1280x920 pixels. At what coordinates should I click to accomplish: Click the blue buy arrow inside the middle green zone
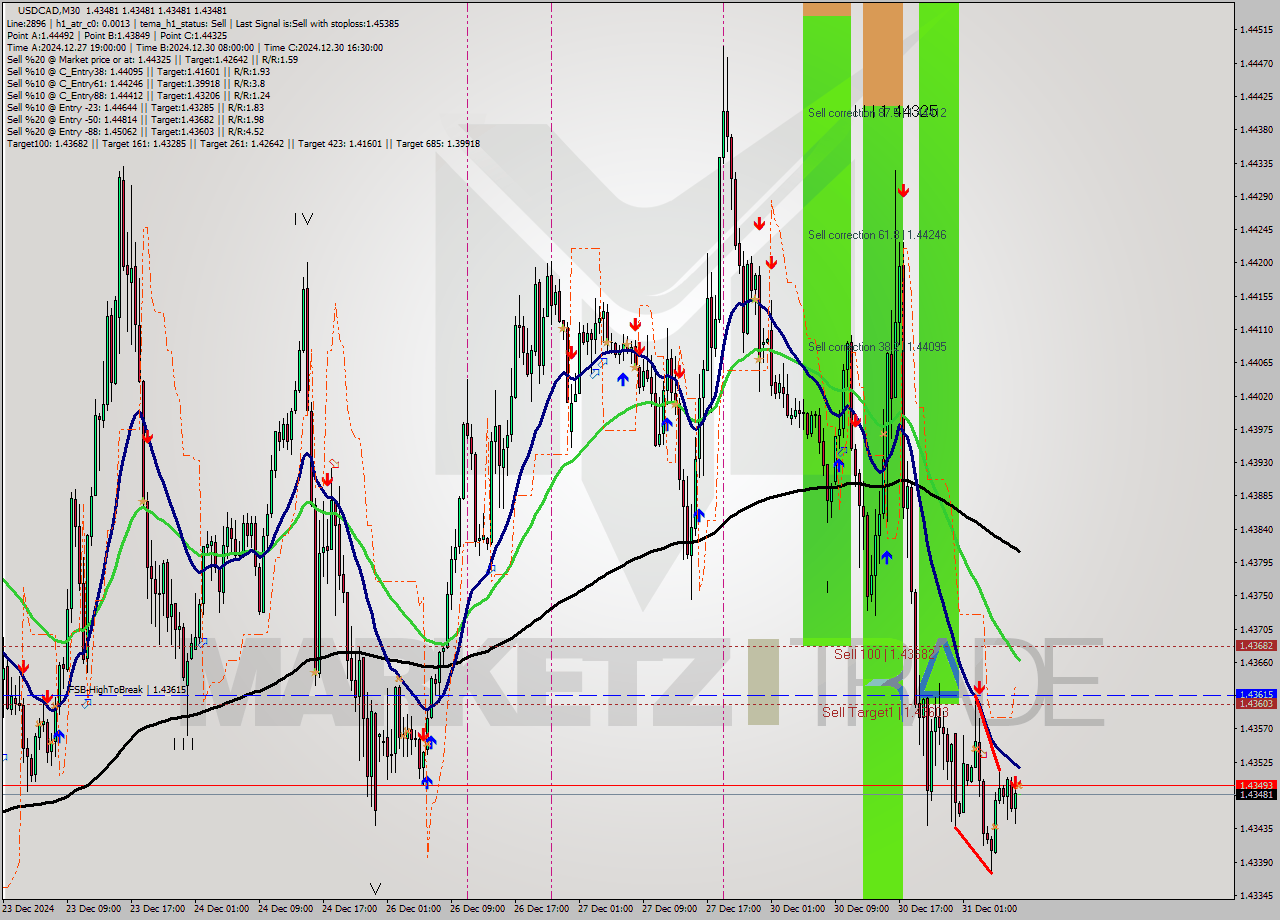click(x=886, y=557)
